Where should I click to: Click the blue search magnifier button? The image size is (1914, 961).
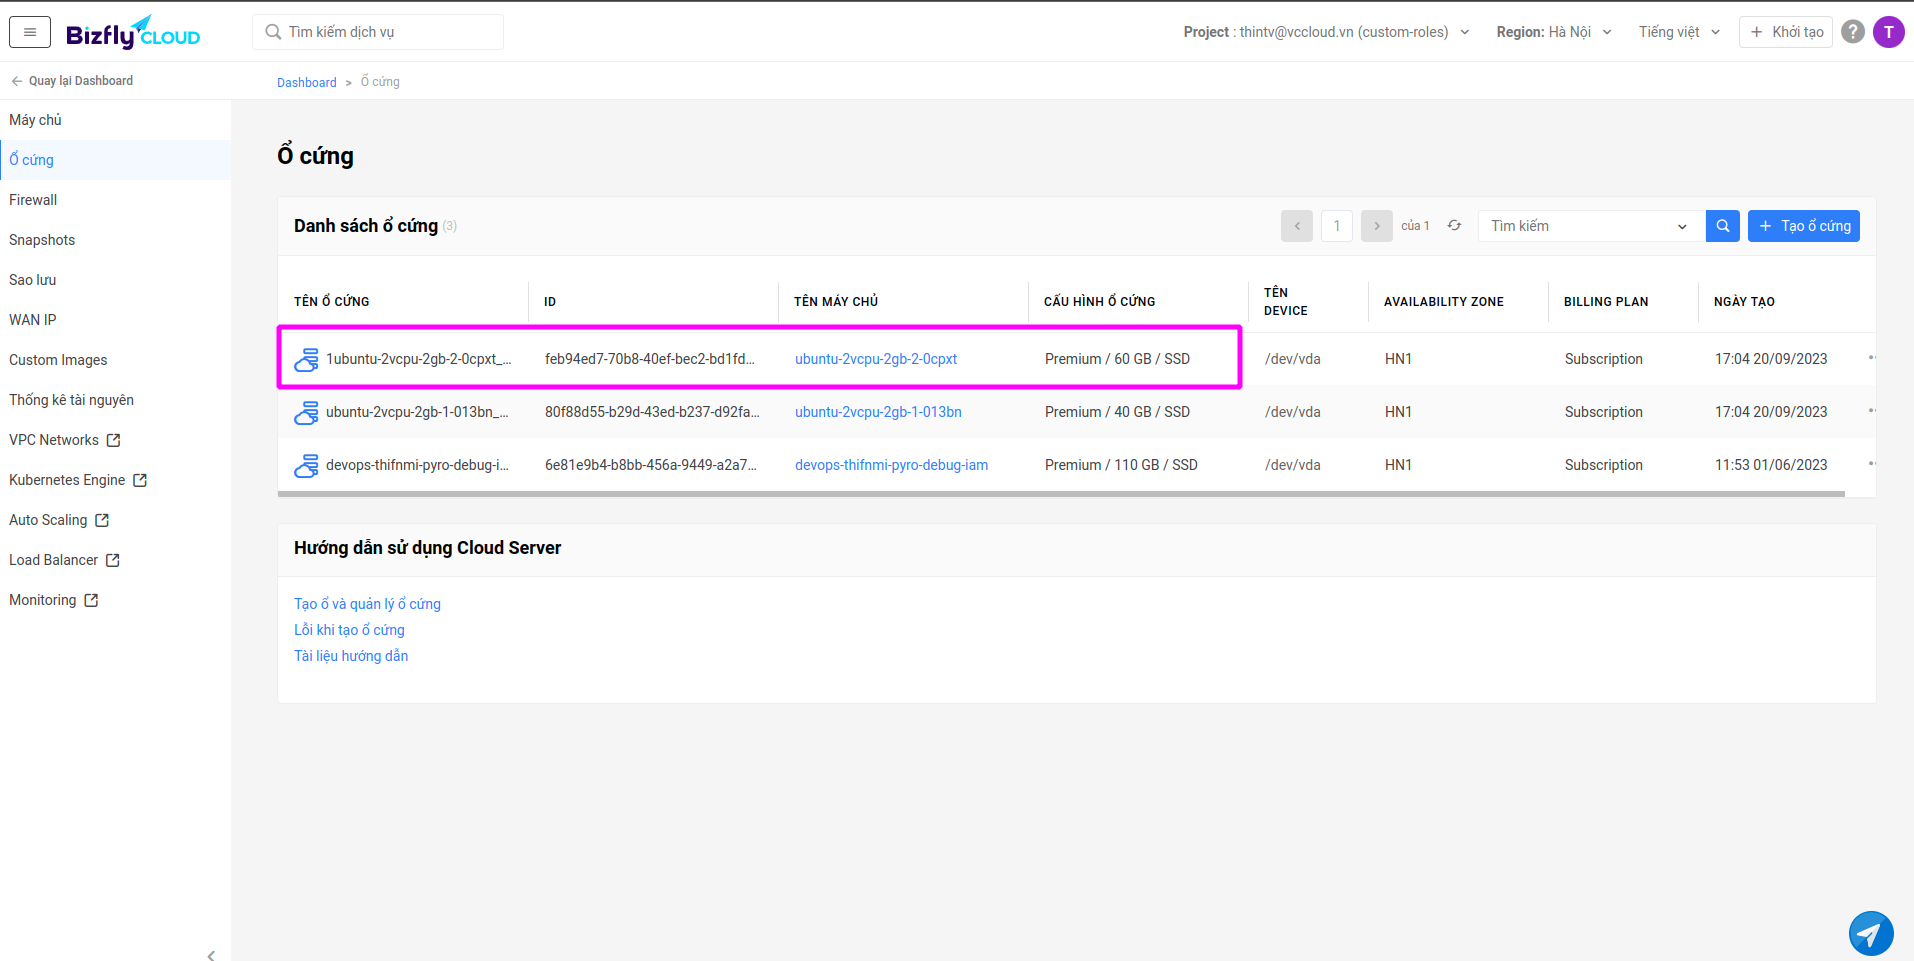pyautogui.click(x=1722, y=226)
